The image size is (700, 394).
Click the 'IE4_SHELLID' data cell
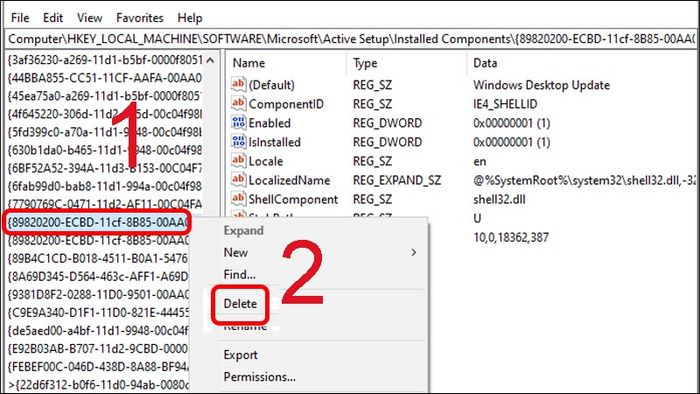click(x=505, y=104)
